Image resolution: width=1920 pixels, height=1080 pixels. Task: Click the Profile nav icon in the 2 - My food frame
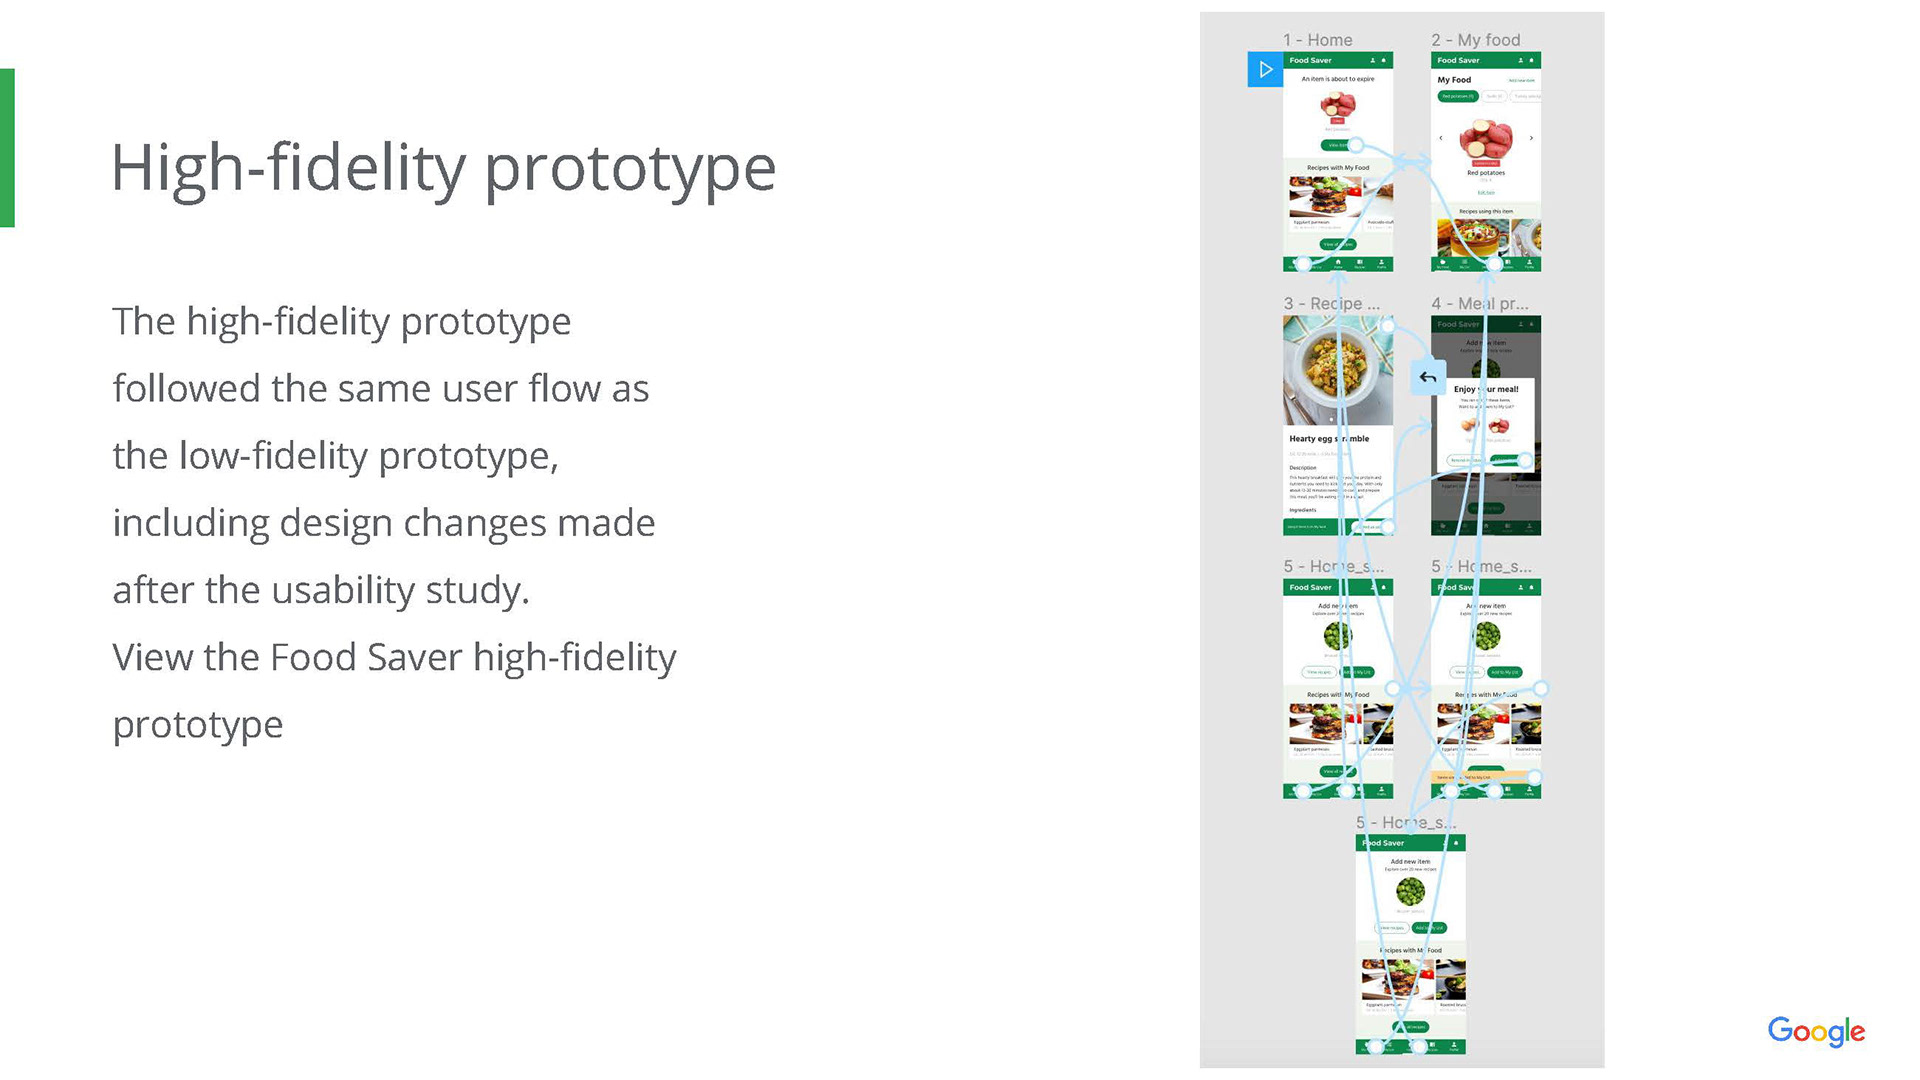pyautogui.click(x=1529, y=264)
